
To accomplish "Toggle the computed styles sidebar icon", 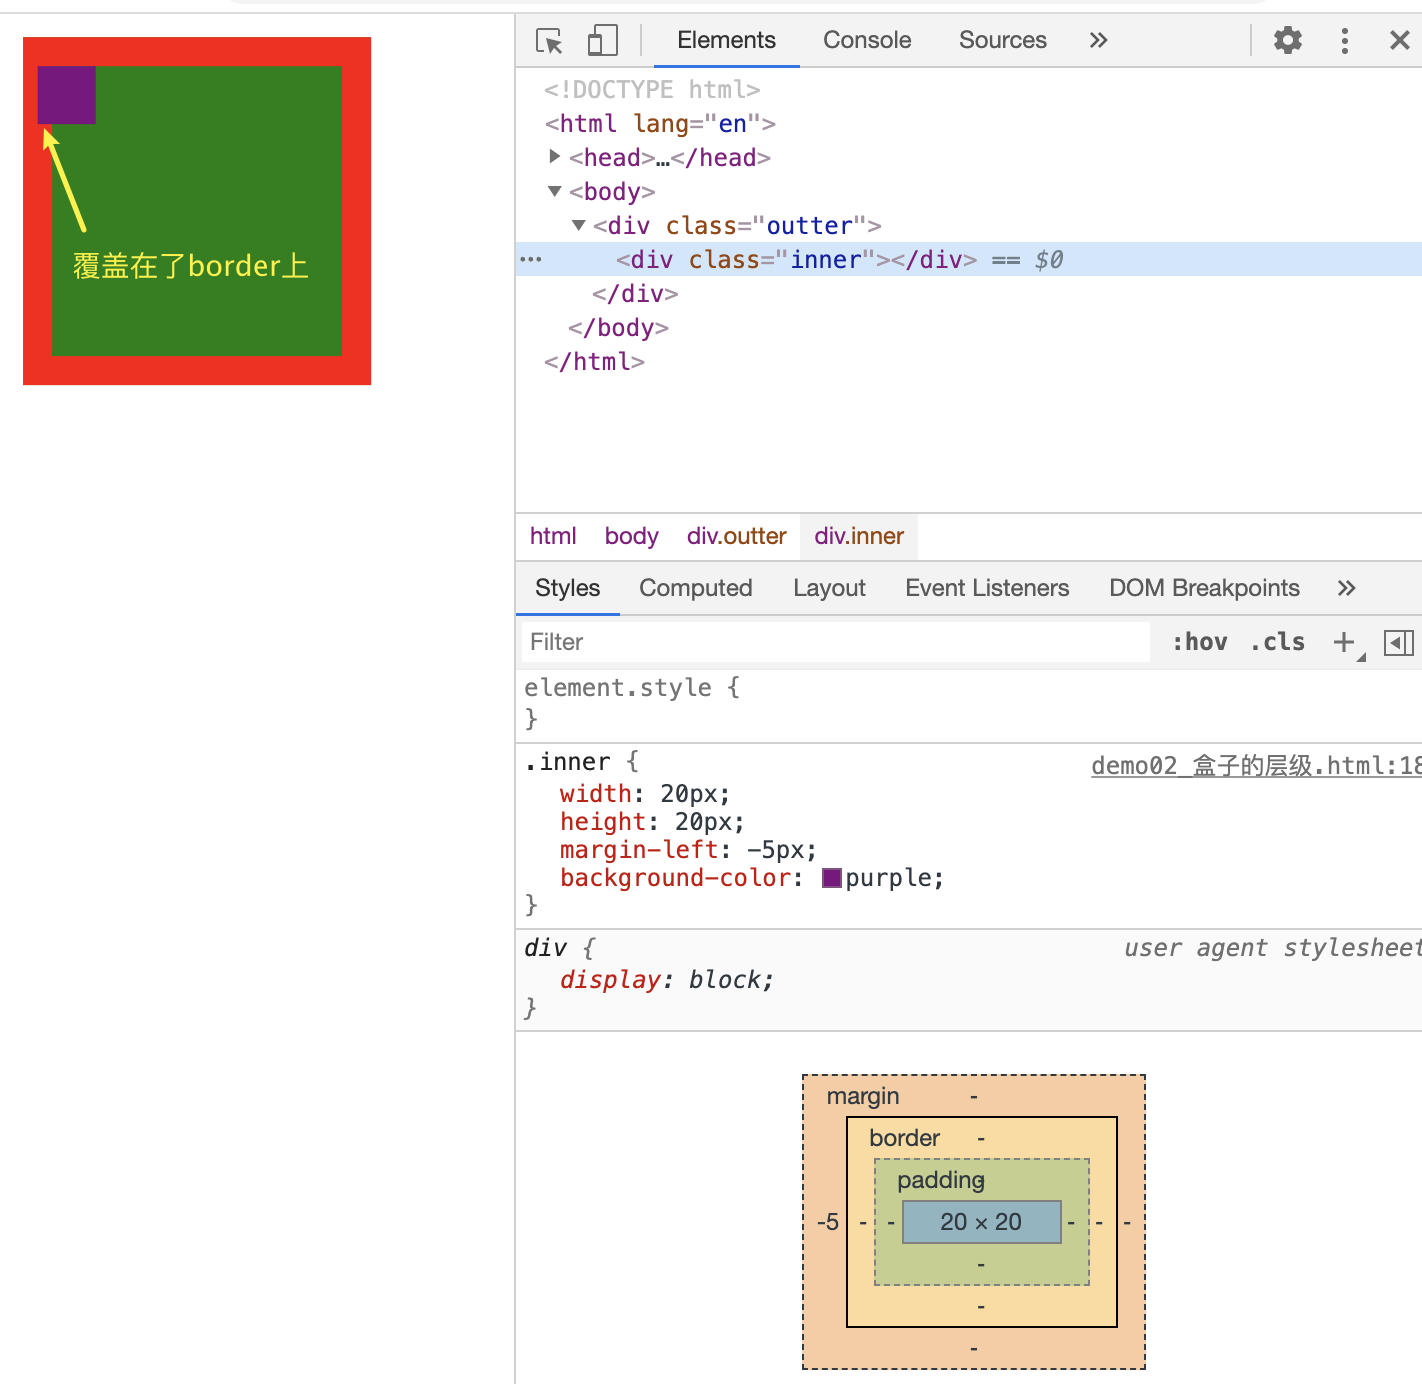I will (1399, 642).
